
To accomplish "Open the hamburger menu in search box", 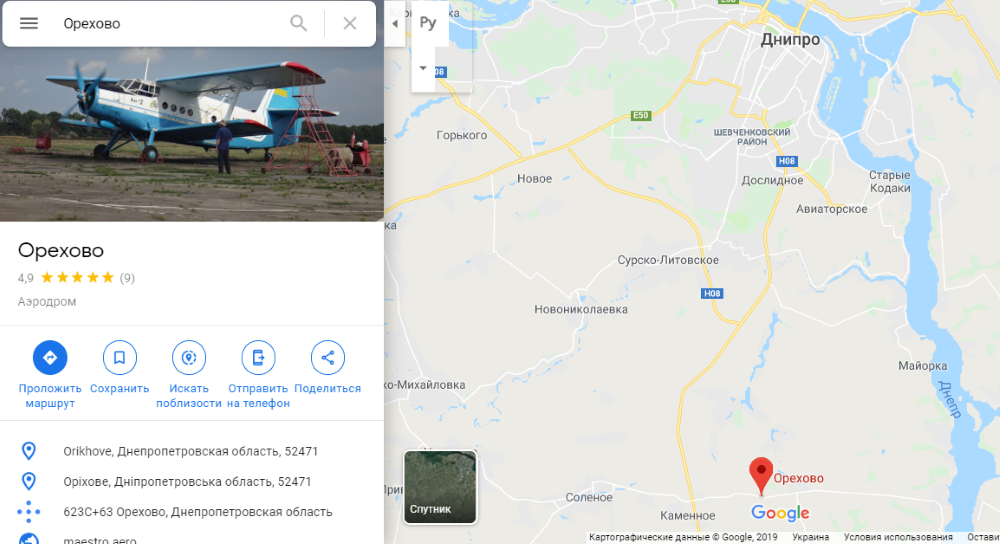I will pos(29,24).
